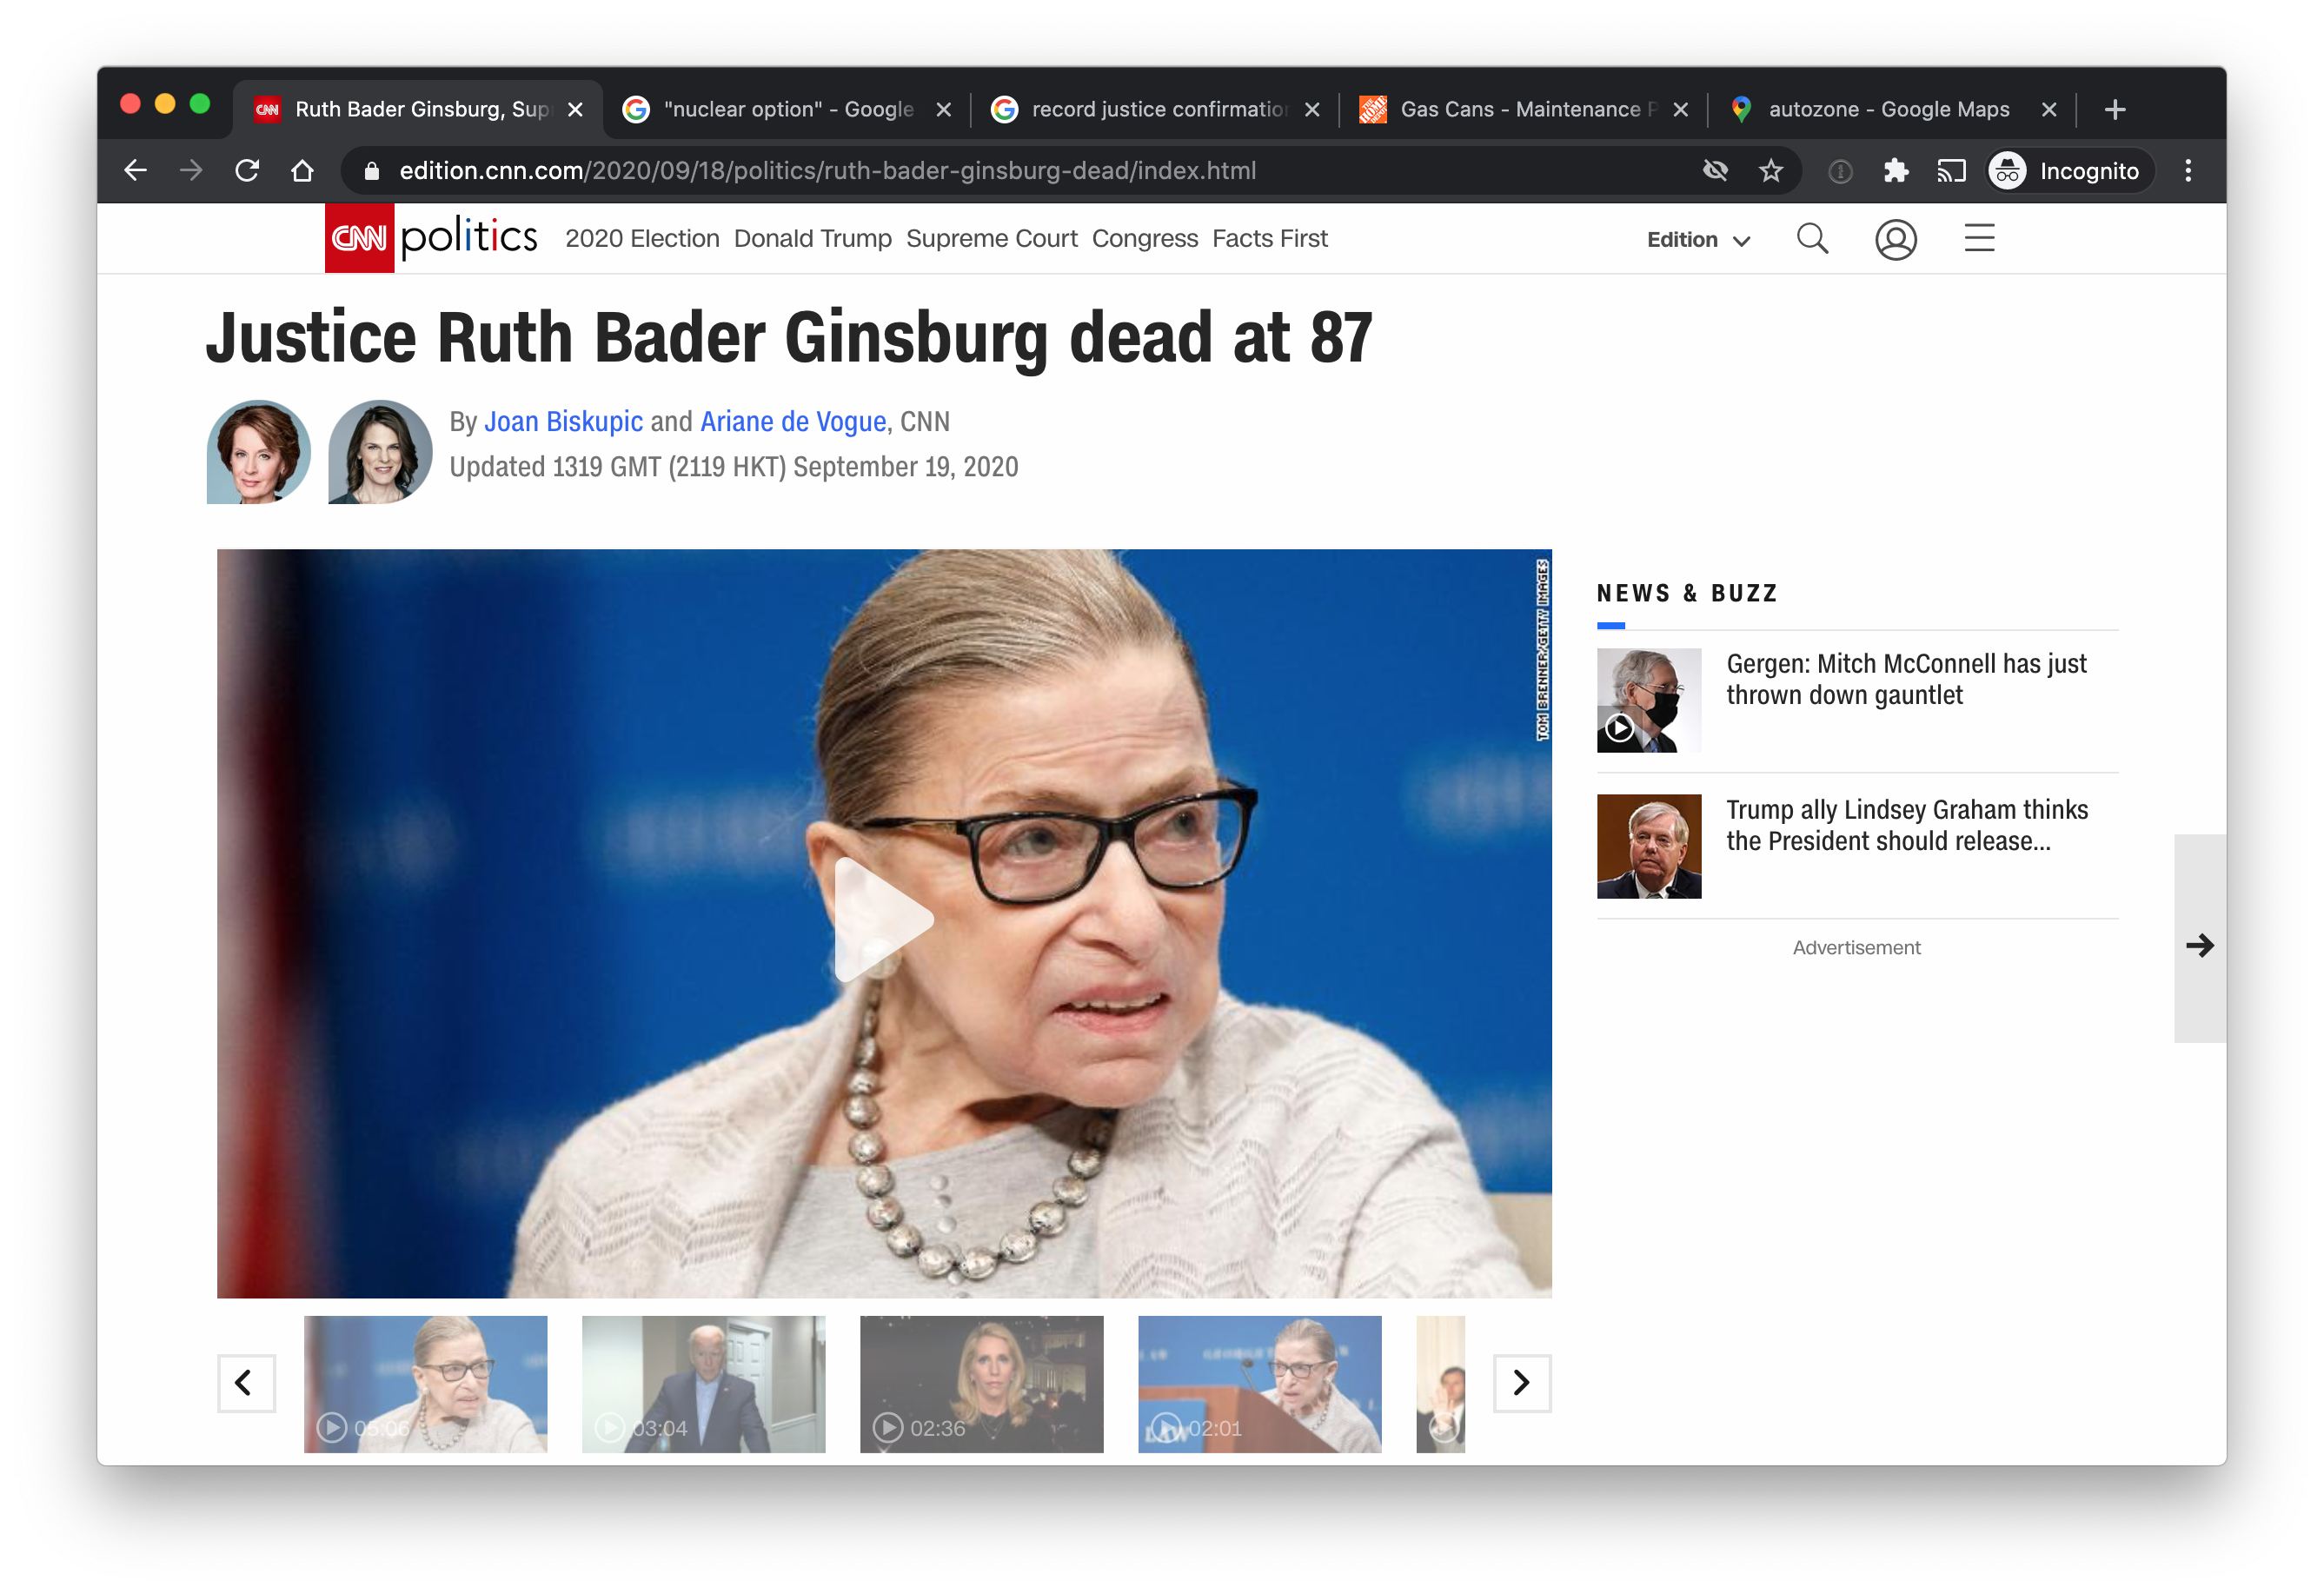The image size is (2324, 1594).
Task: Play the main Ginsburg video
Action: tap(883, 920)
